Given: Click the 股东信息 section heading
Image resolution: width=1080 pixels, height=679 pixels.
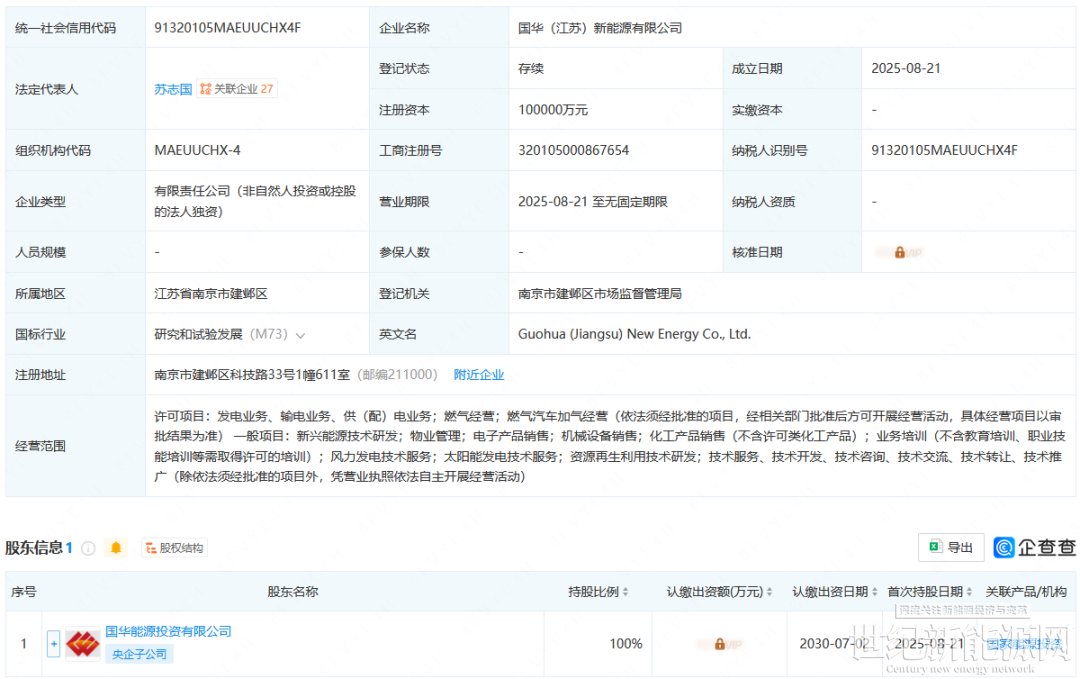Looking at the screenshot, I should click(x=34, y=548).
